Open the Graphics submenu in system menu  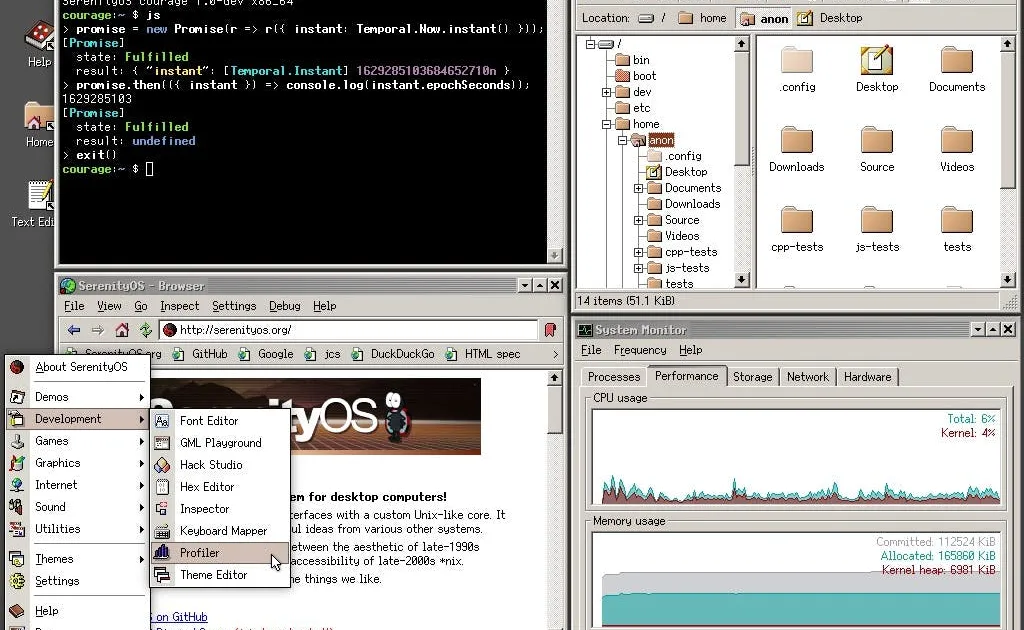tap(77, 464)
